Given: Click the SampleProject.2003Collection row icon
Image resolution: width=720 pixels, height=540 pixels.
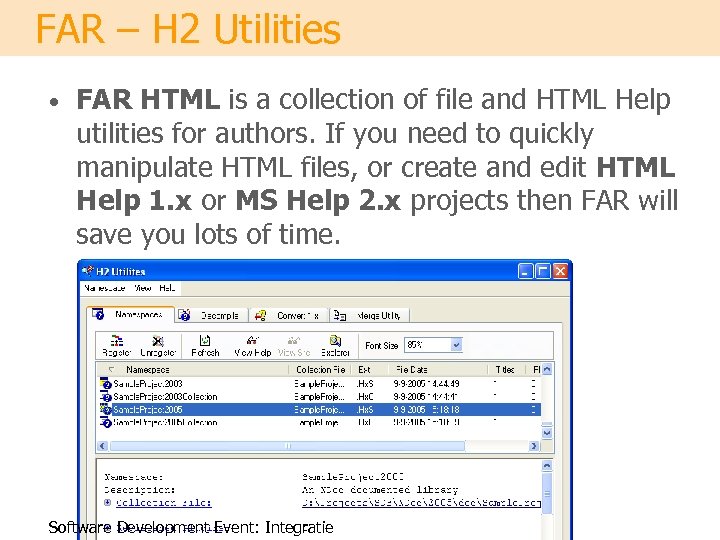Looking at the screenshot, I should pos(106,396).
